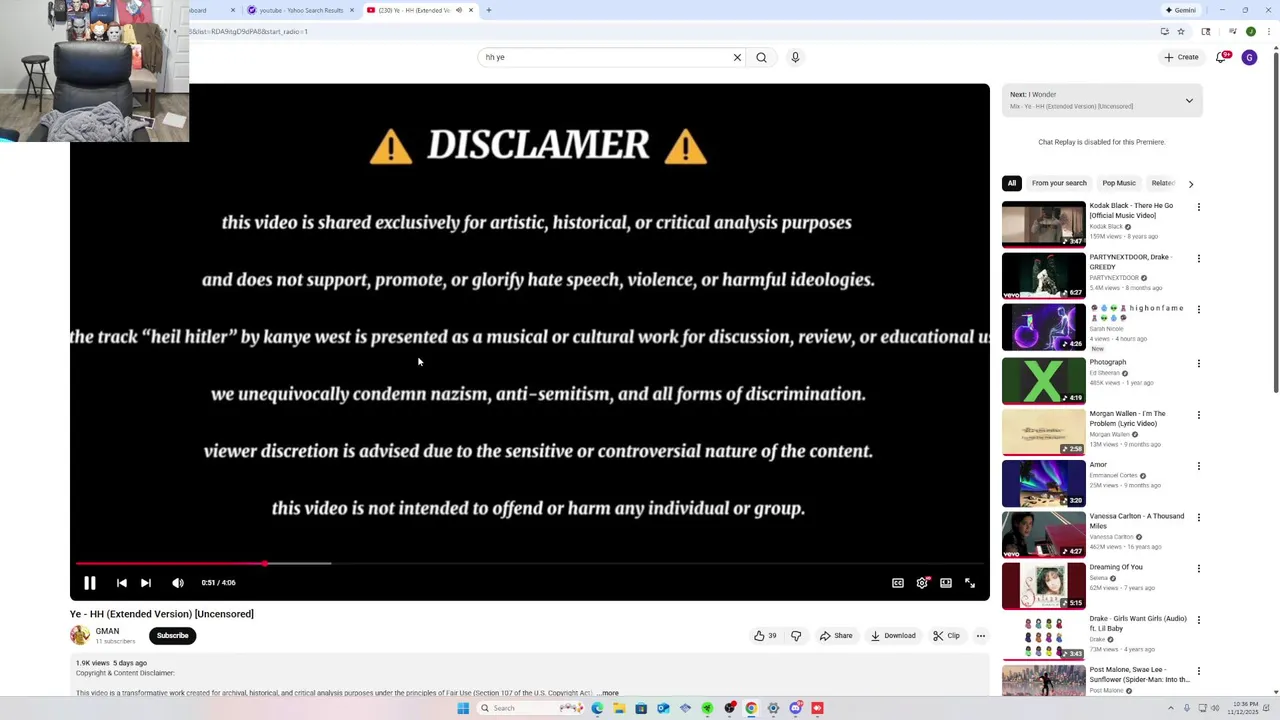Open the Create button
The height and width of the screenshot is (720, 1280).
pyautogui.click(x=1181, y=57)
